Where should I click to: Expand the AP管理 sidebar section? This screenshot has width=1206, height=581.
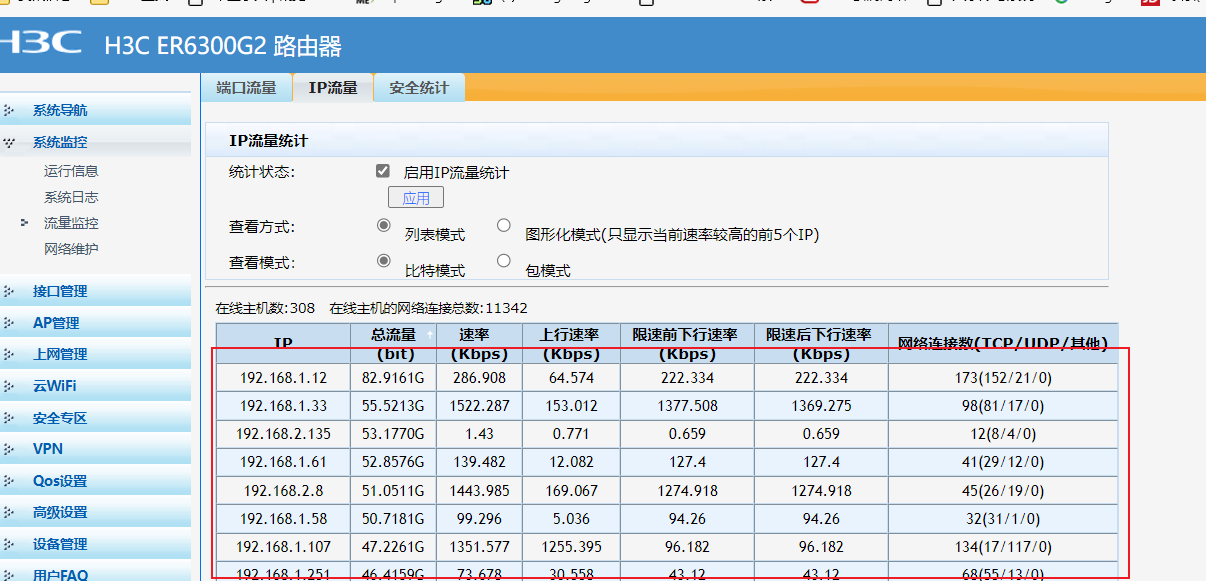[56, 323]
